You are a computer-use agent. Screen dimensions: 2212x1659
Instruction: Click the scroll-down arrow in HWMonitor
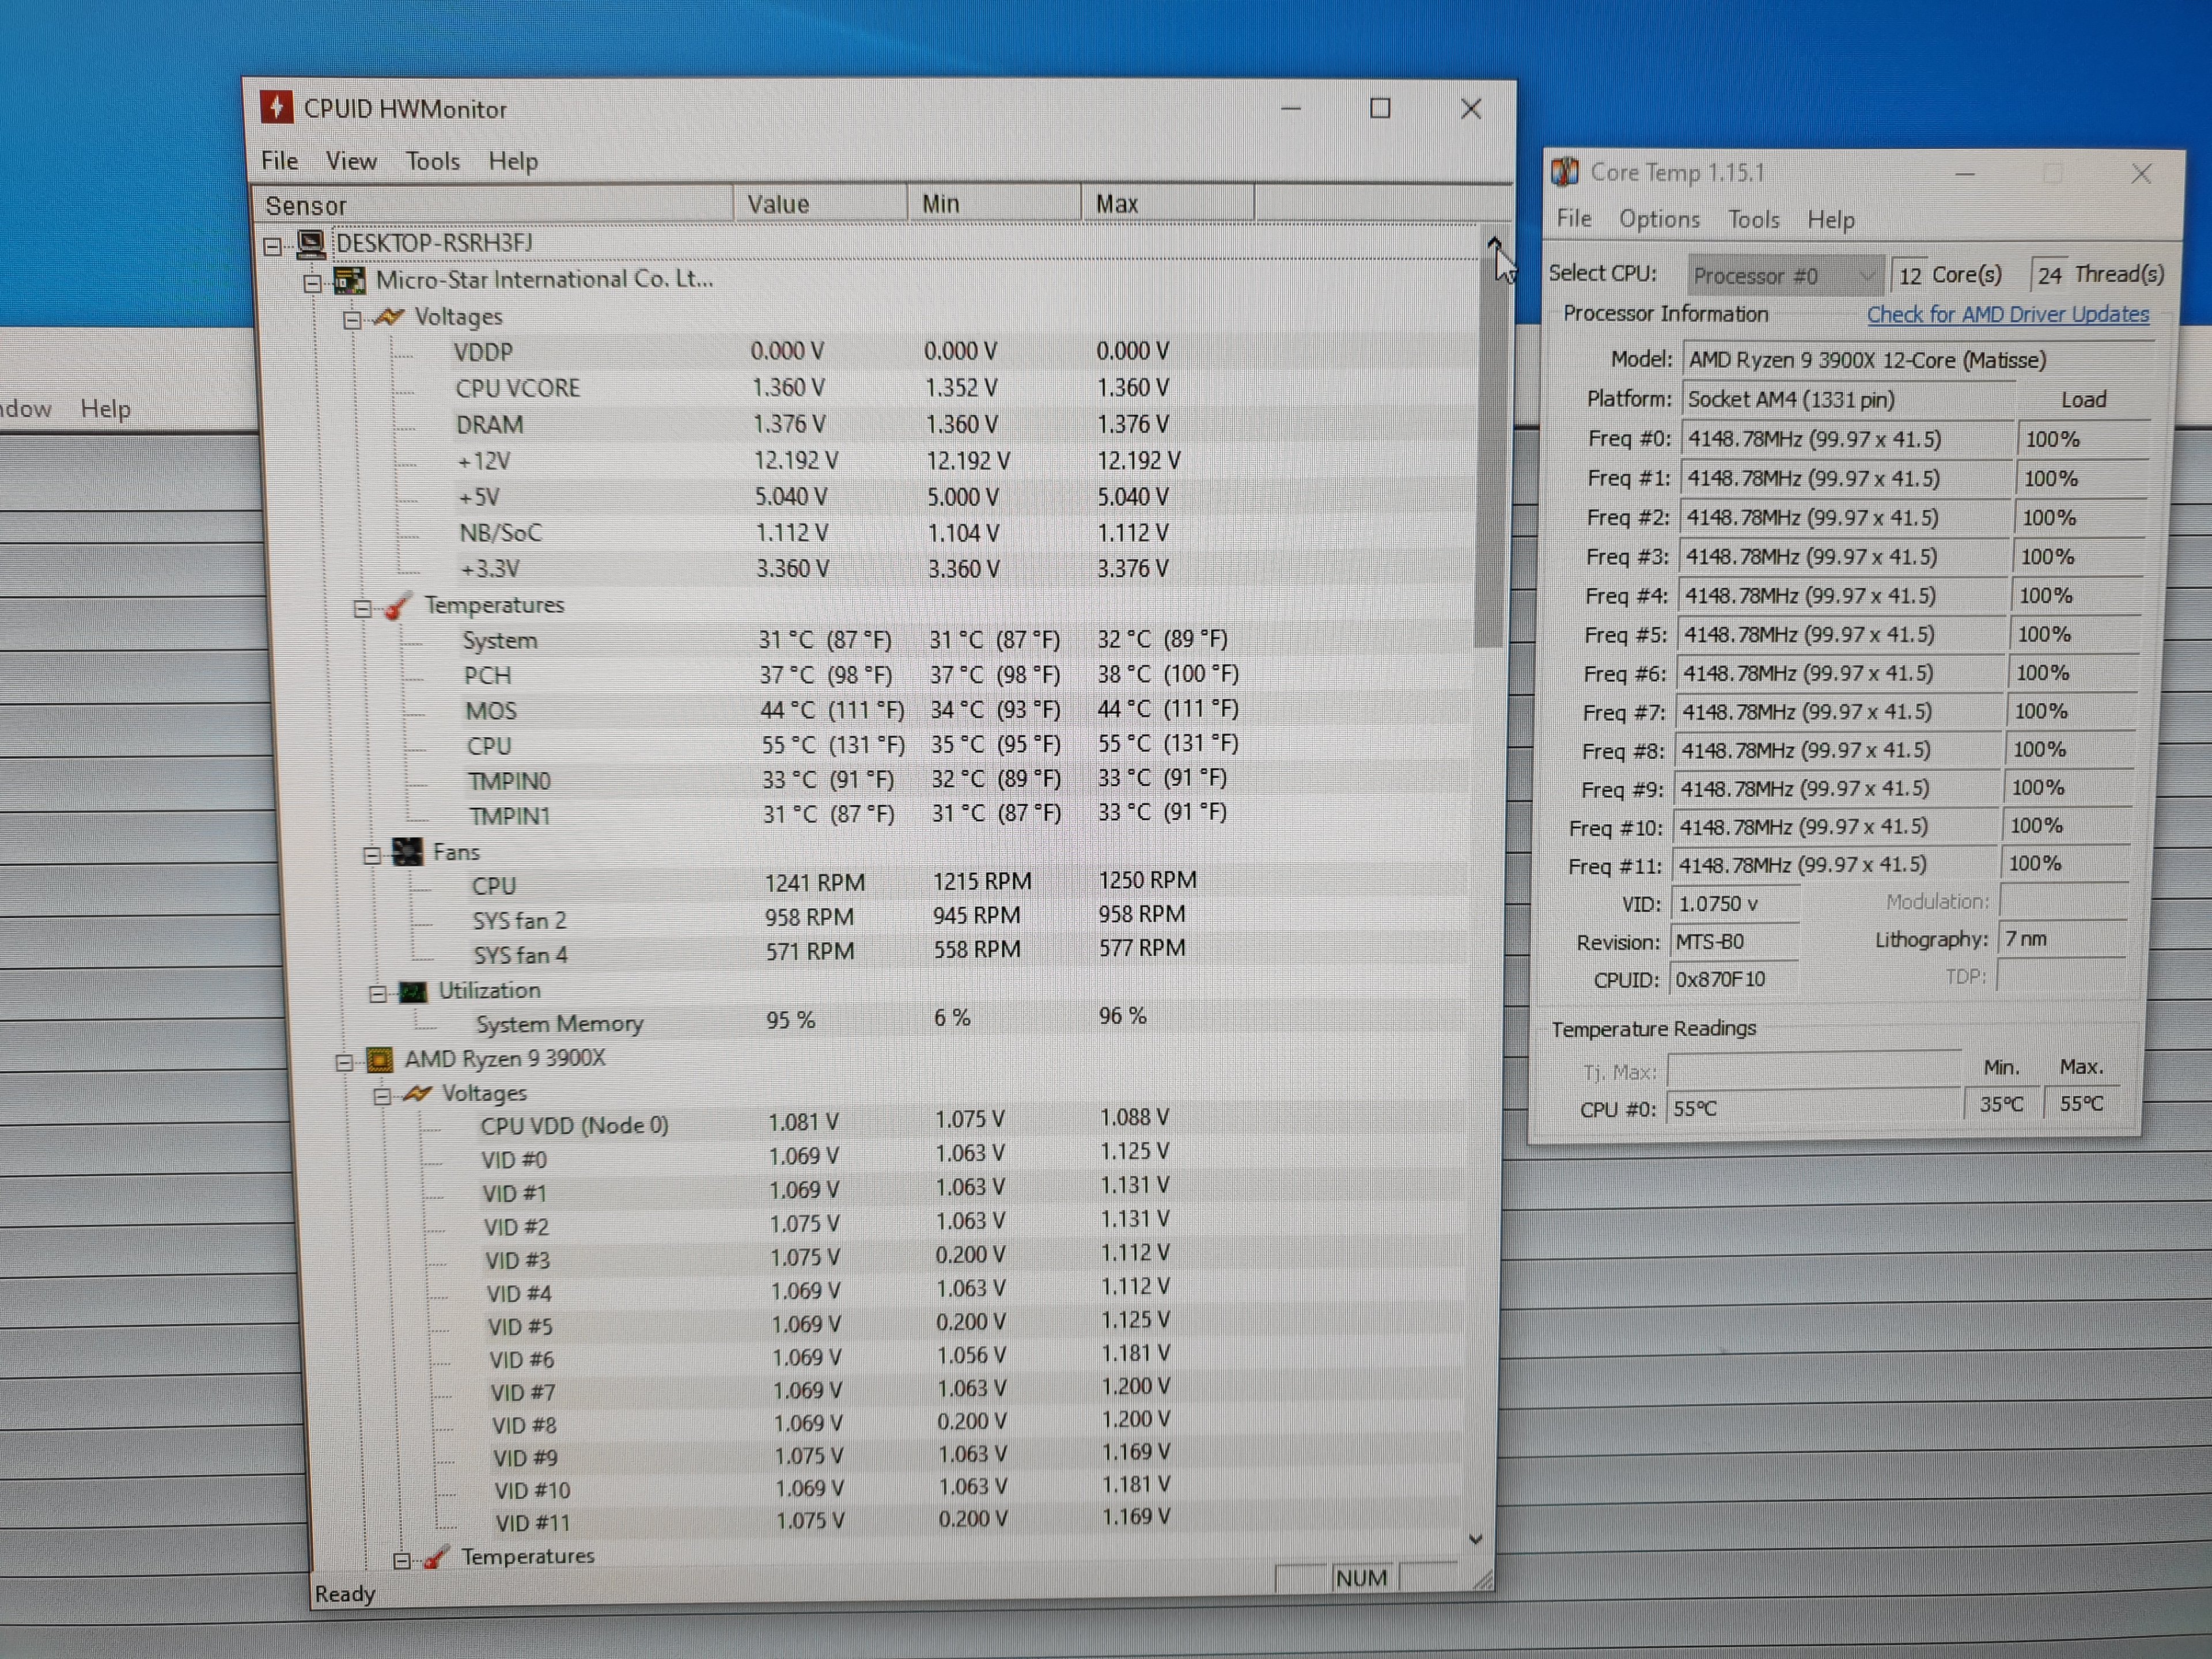point(1475,1539)
